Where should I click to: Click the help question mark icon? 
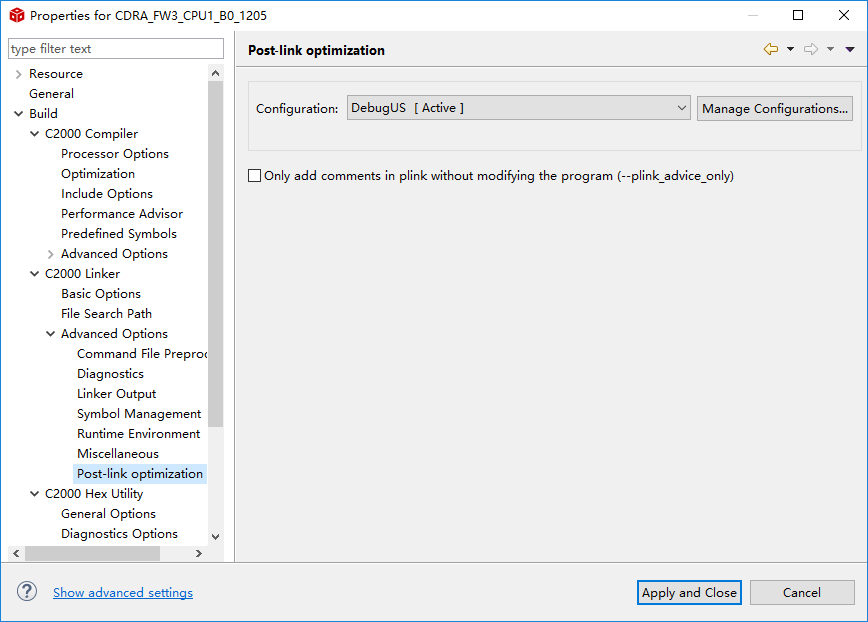[x=27, y=592]
